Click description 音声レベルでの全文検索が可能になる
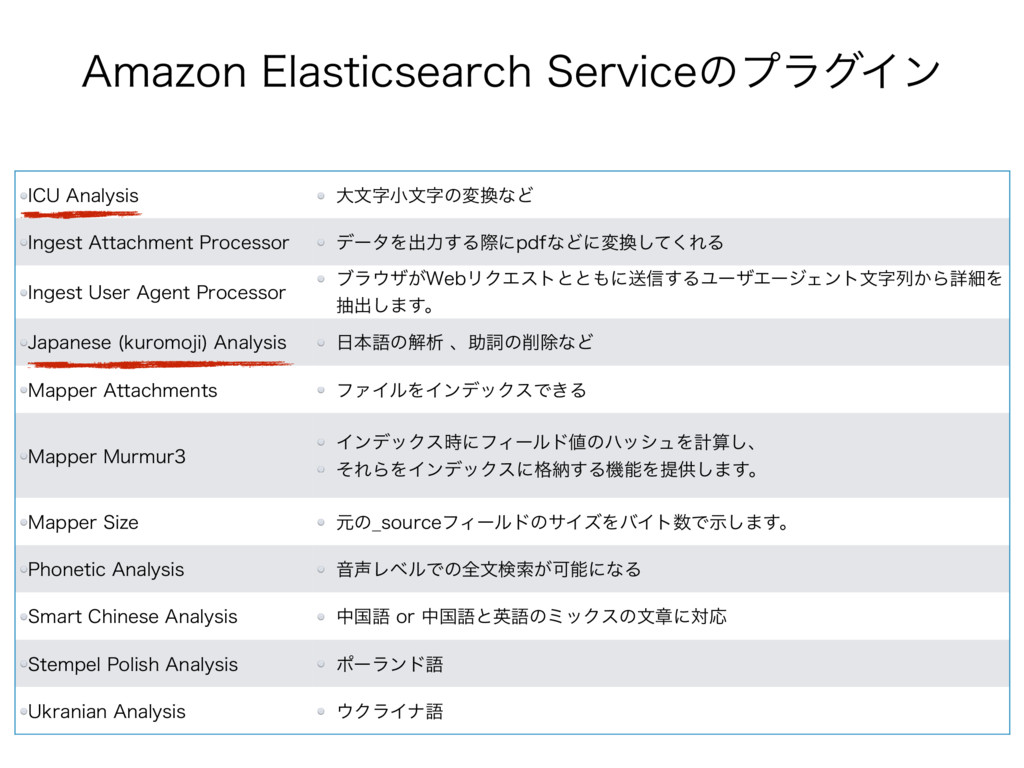Image resolution: width=1024 pixels, height=768 pixels. click(488, 569)
